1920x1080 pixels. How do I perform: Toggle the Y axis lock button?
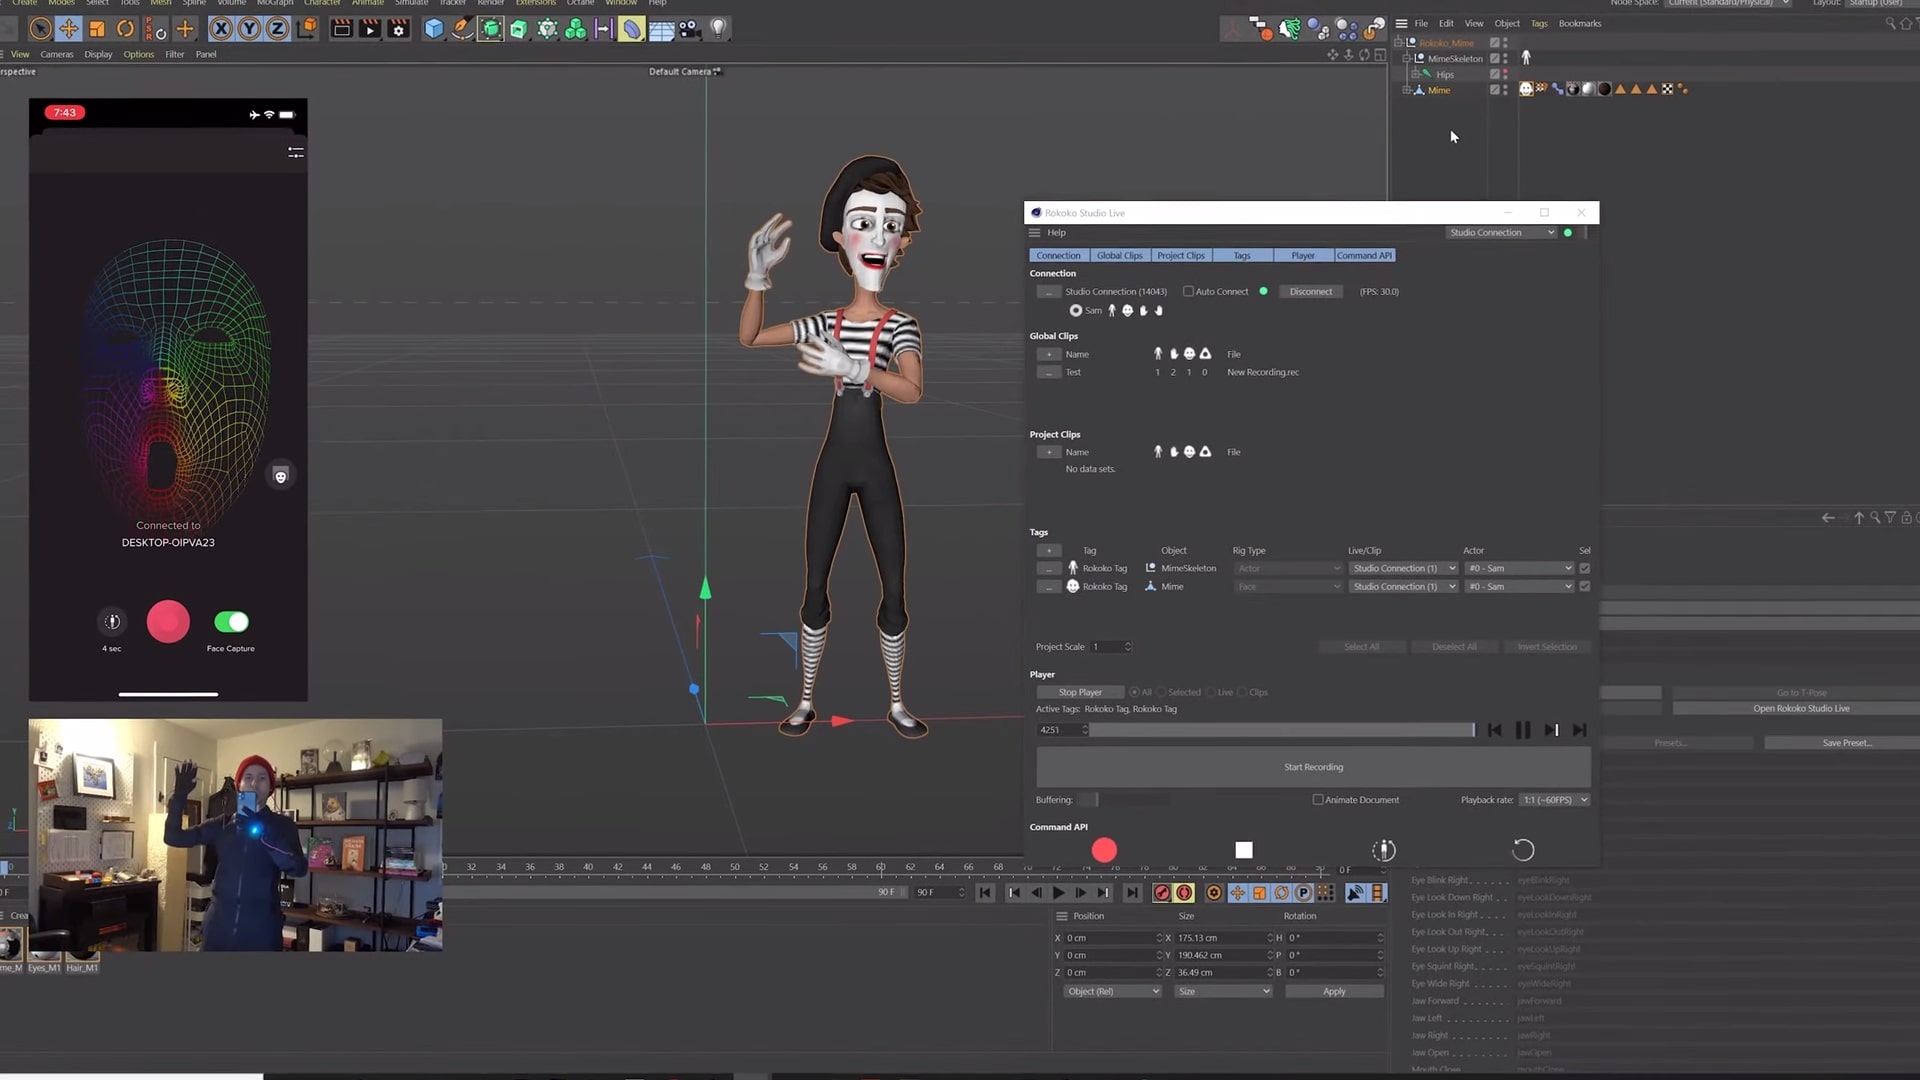(x=247, y=28)
